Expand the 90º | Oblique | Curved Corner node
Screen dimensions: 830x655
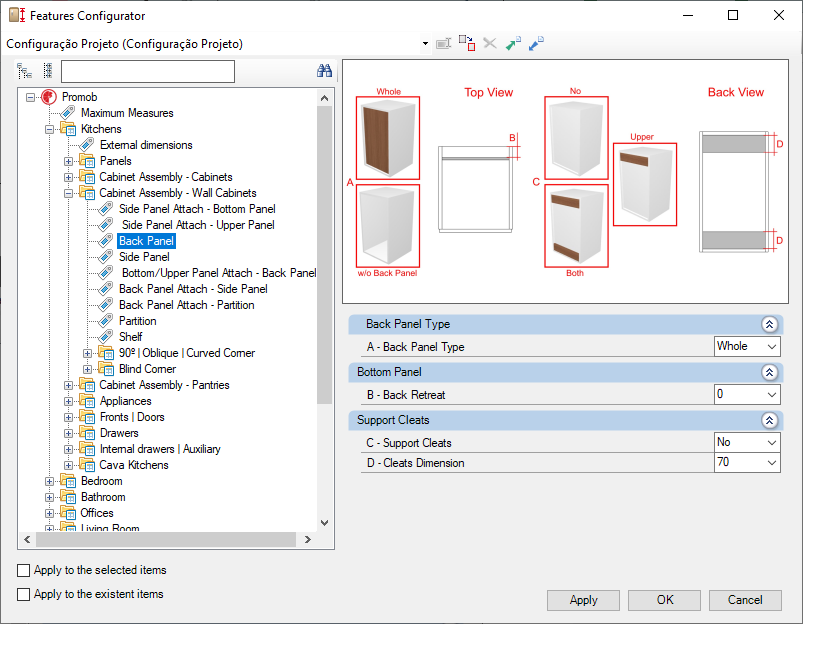tap(87, 353)
